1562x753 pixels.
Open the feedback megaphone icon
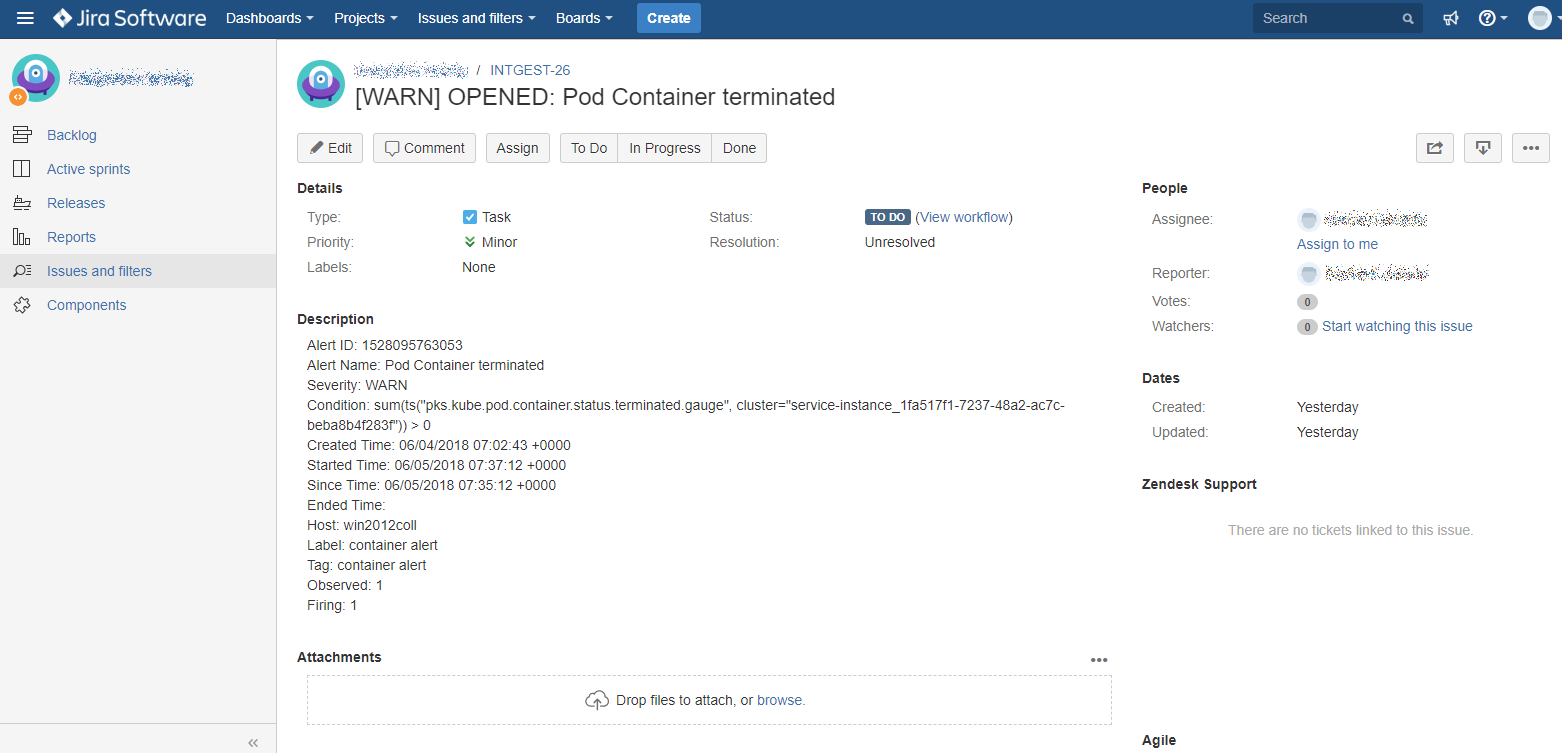[1451, 18]
